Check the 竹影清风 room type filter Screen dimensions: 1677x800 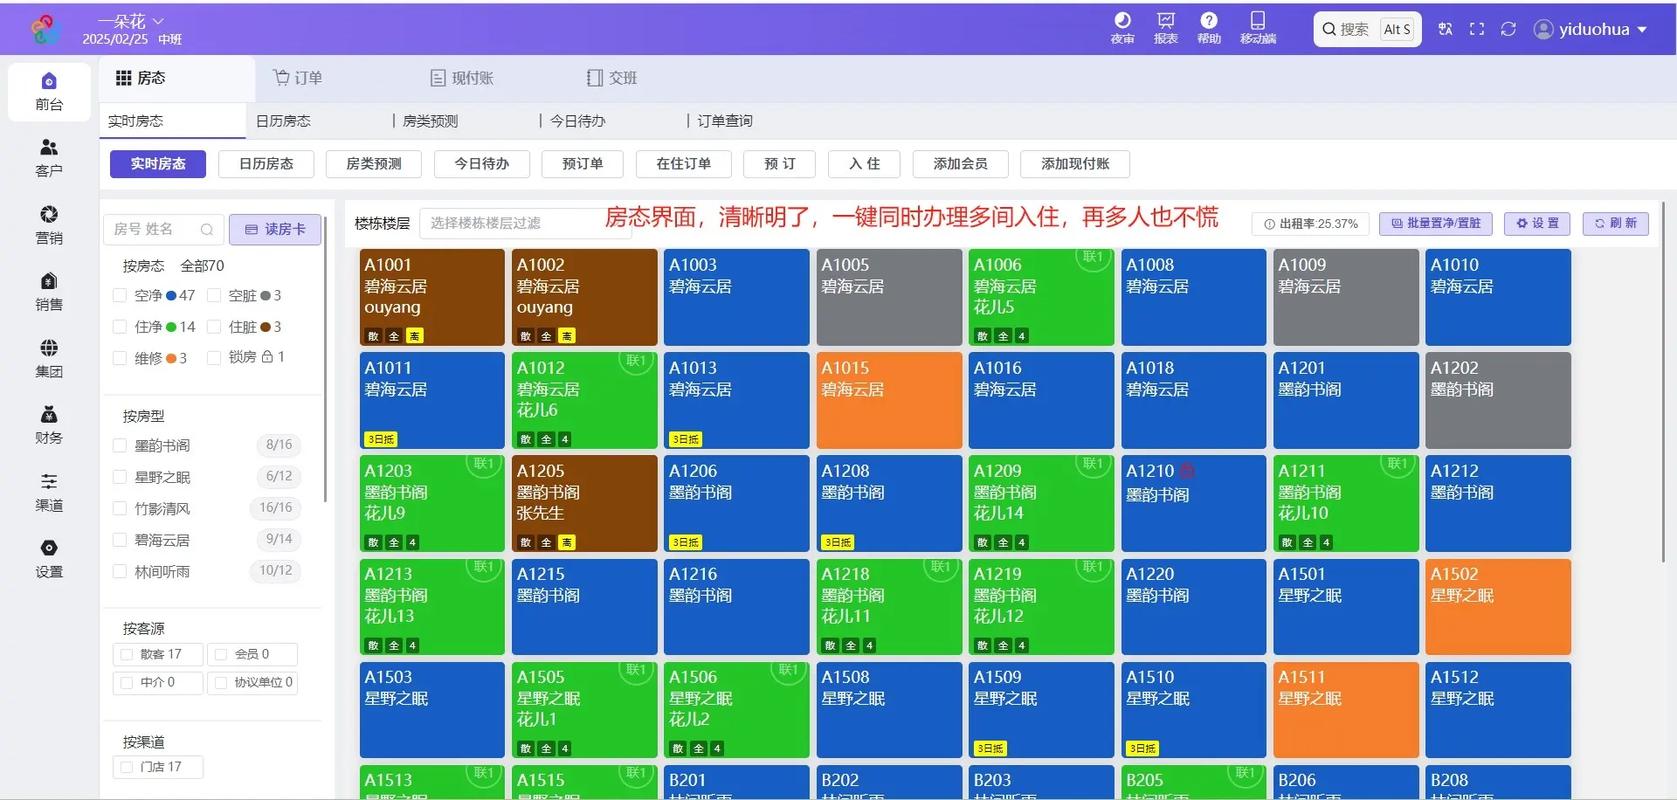(x=120, y=509)
